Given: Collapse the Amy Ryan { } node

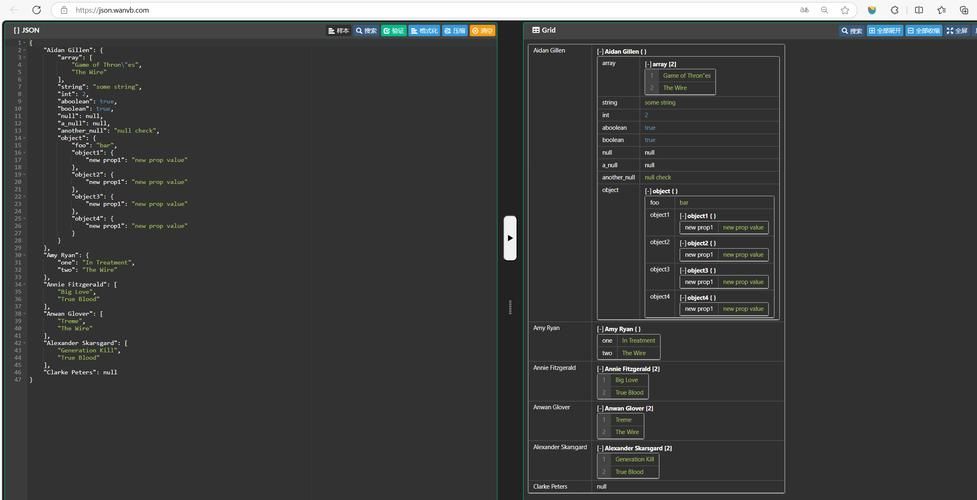Looking at the screenshot, I should pos(600,329).
